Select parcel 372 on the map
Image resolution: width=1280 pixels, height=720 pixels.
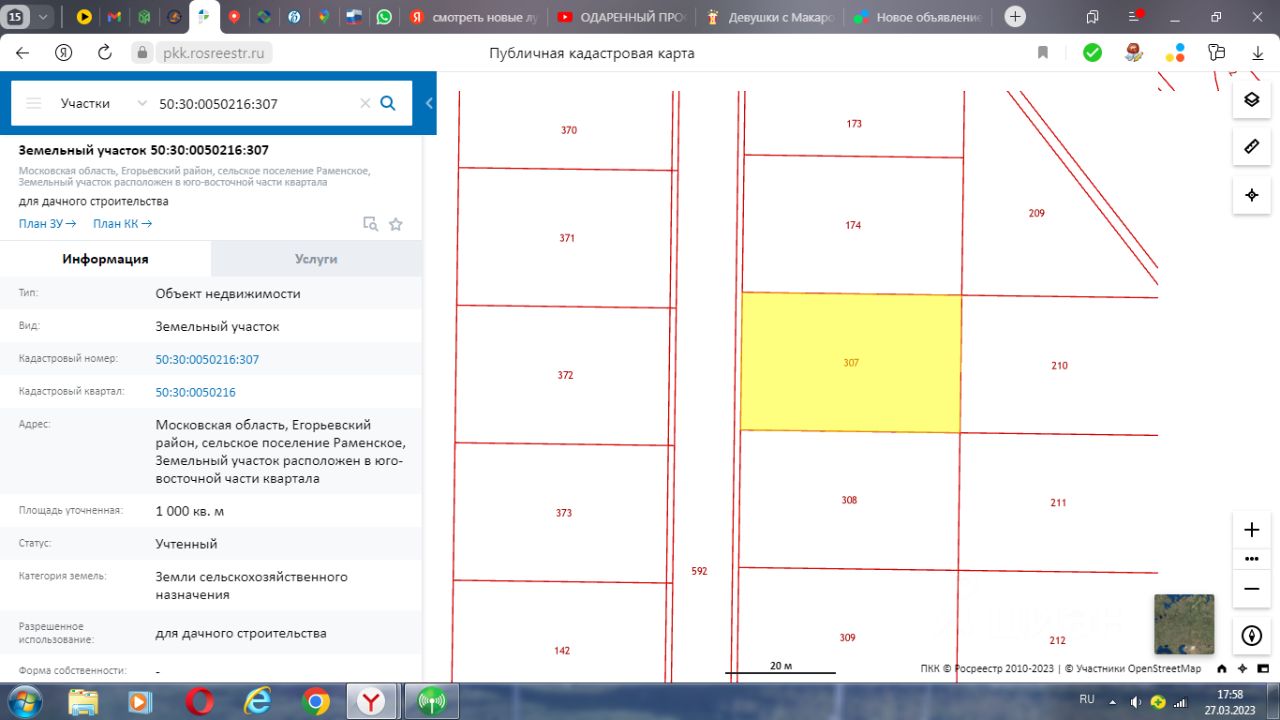coord(565,375)
